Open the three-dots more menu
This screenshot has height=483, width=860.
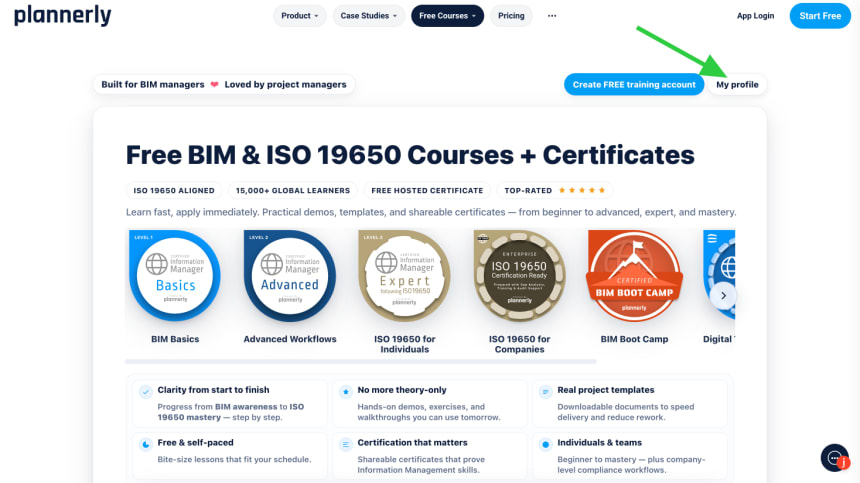(x=552, y=16)
